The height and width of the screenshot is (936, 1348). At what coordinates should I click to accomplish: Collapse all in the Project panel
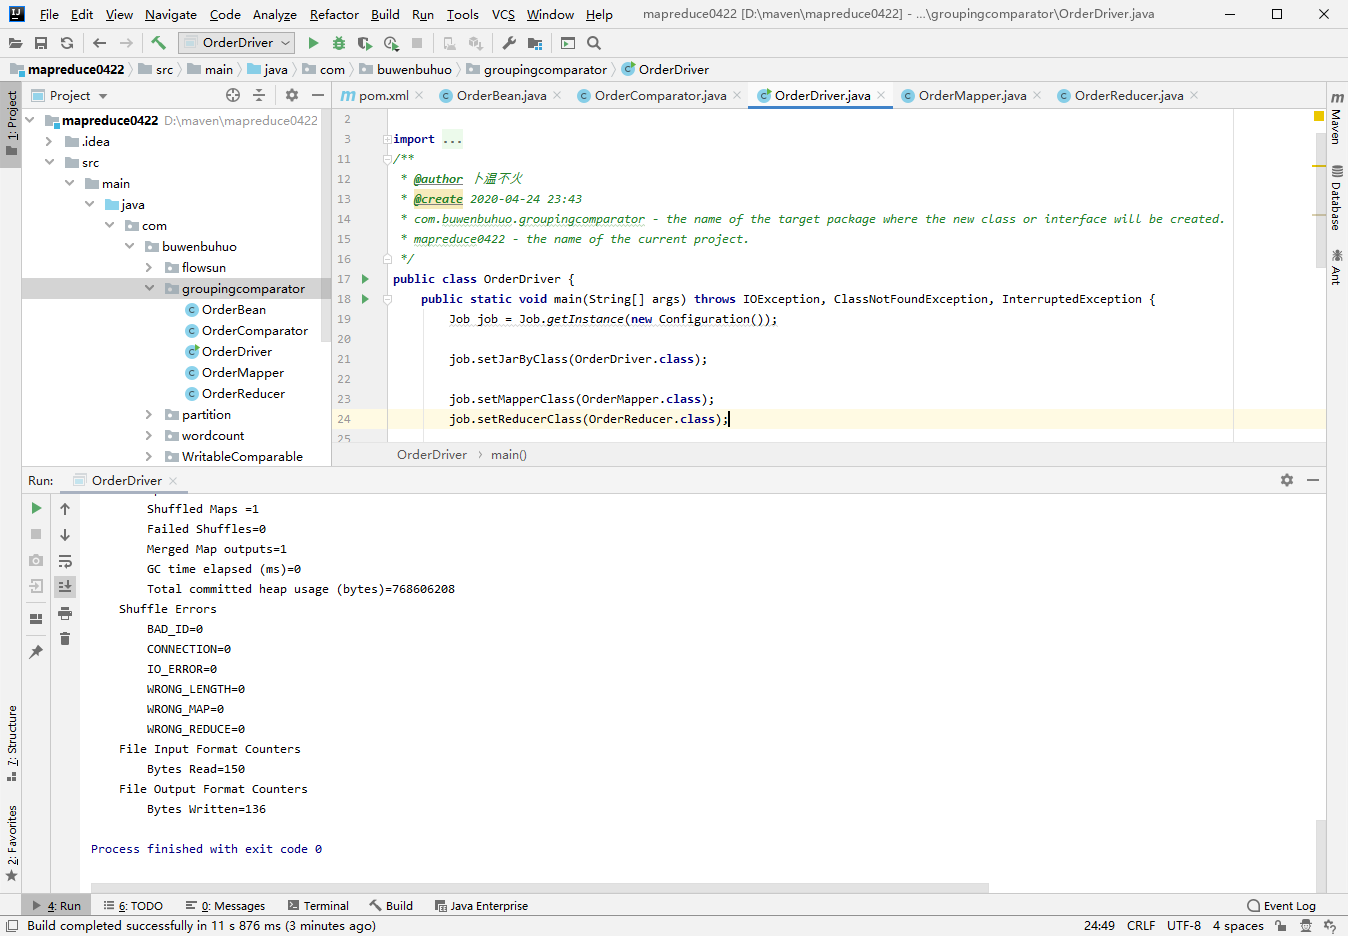pos(259,95)
